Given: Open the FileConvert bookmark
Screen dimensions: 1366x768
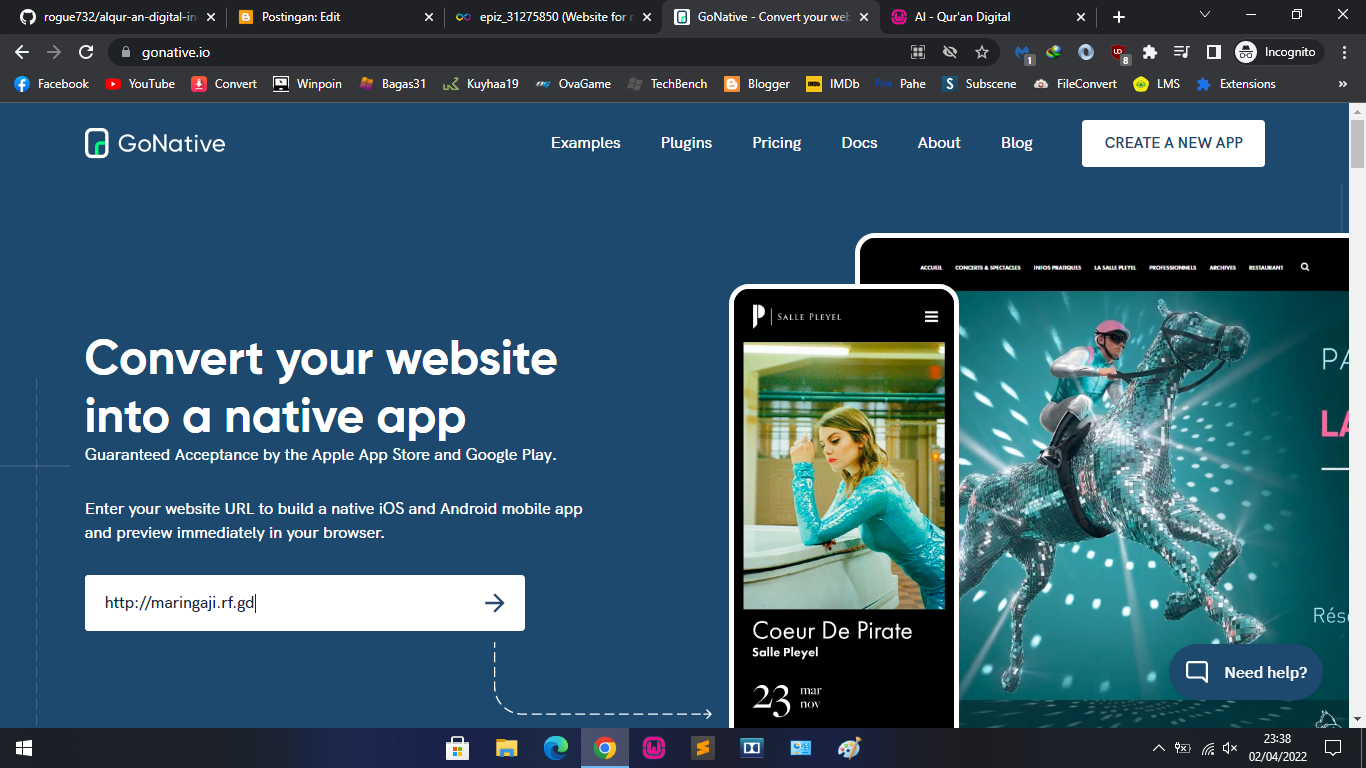Looking at the screenshot, I should pyautogui.click(x=1075, y=84).
